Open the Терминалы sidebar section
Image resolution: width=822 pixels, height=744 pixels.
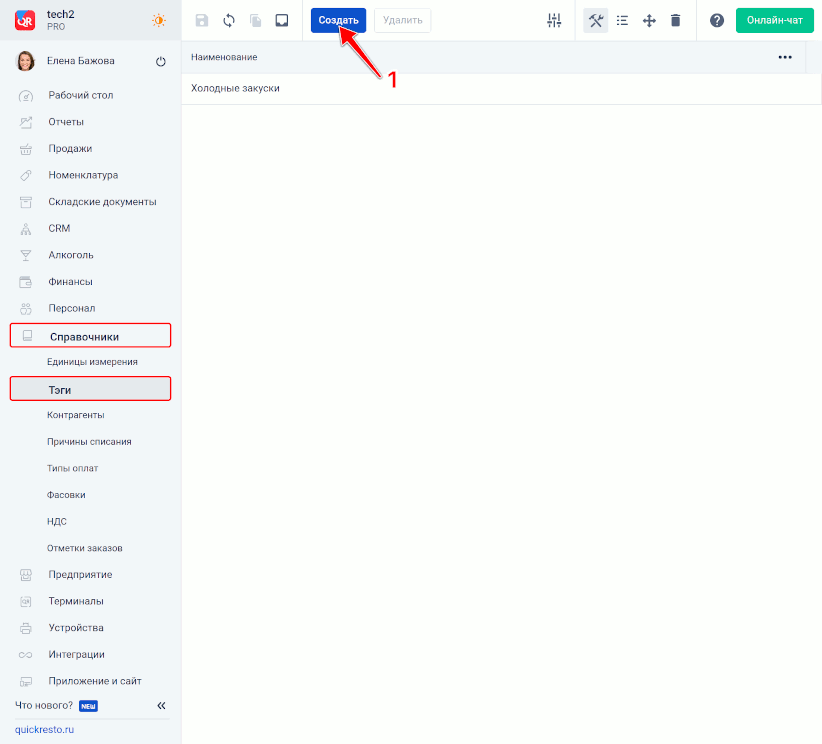coord(76,601)
